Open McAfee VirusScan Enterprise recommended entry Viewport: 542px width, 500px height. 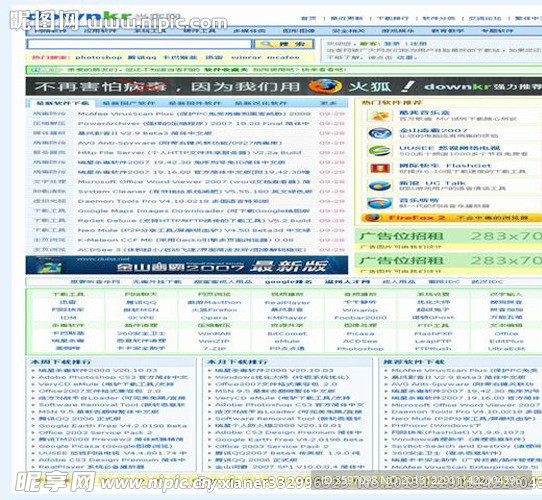465,467
